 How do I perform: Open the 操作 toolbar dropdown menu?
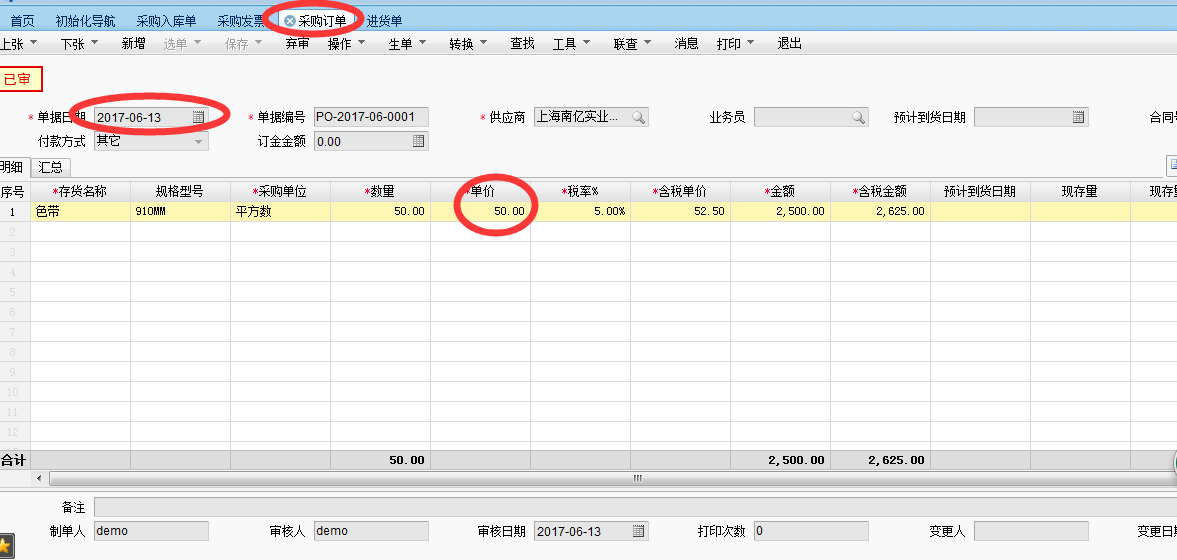346,44
